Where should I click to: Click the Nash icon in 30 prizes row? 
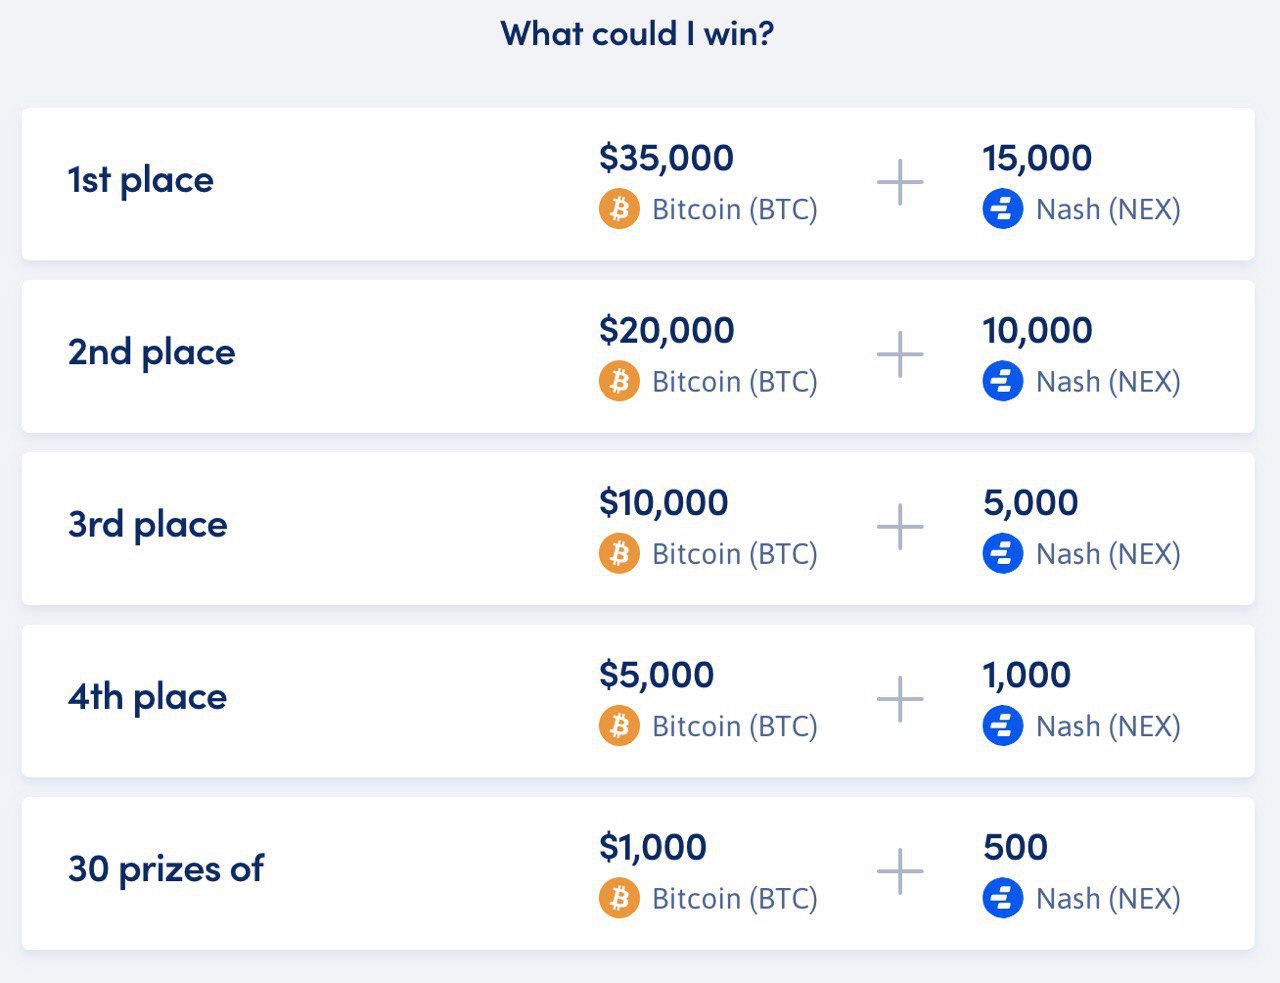coord(1002,898)
